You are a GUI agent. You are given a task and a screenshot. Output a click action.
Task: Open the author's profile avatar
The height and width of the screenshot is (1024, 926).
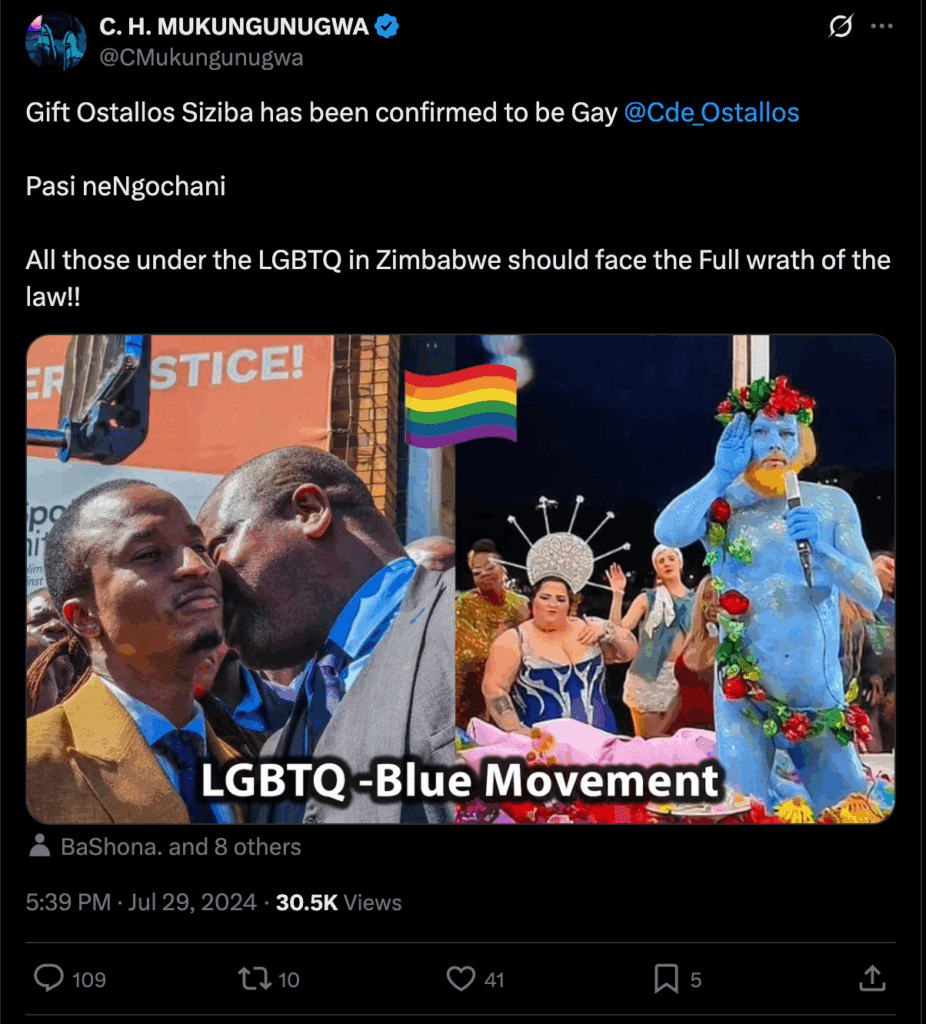(x=56, y=40)
